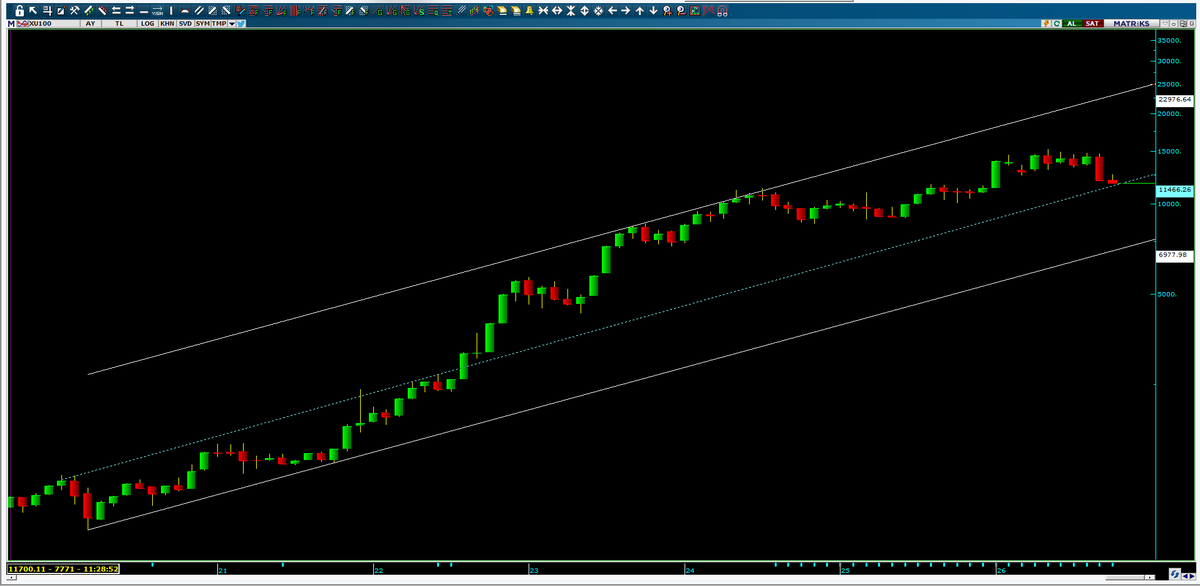Shift chart left with left arrow

(x=612, y=11)
